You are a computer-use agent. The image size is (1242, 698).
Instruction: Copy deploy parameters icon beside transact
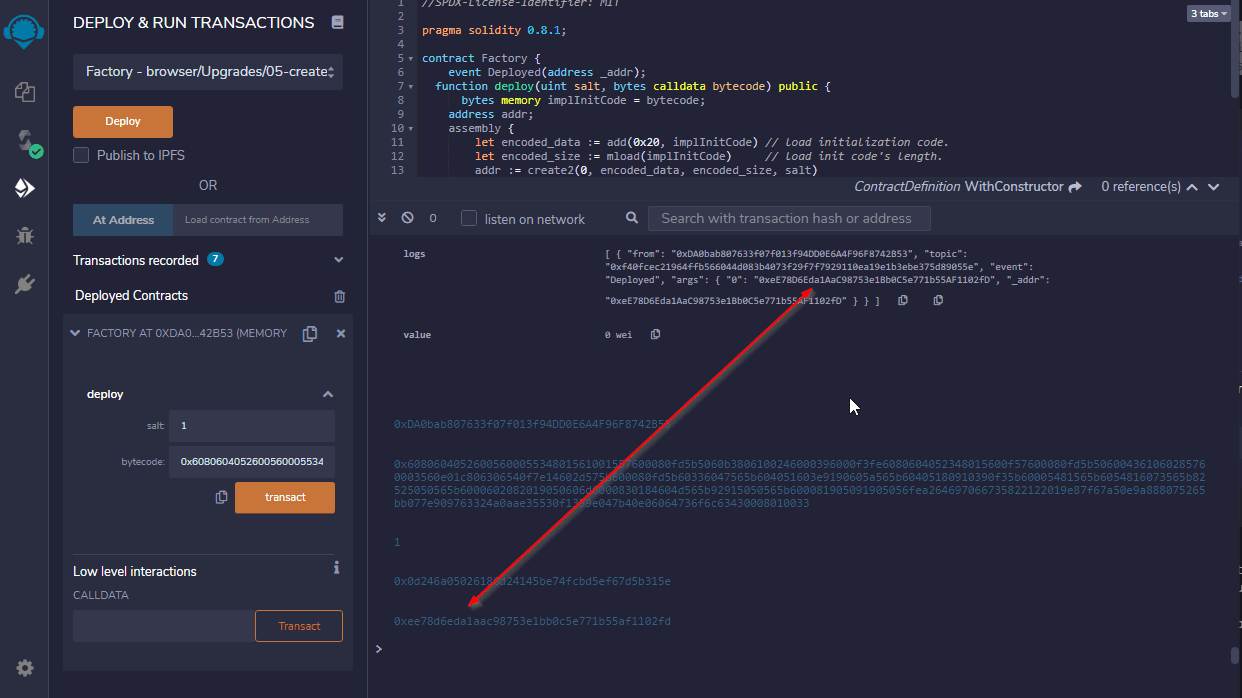click(221, 497)
